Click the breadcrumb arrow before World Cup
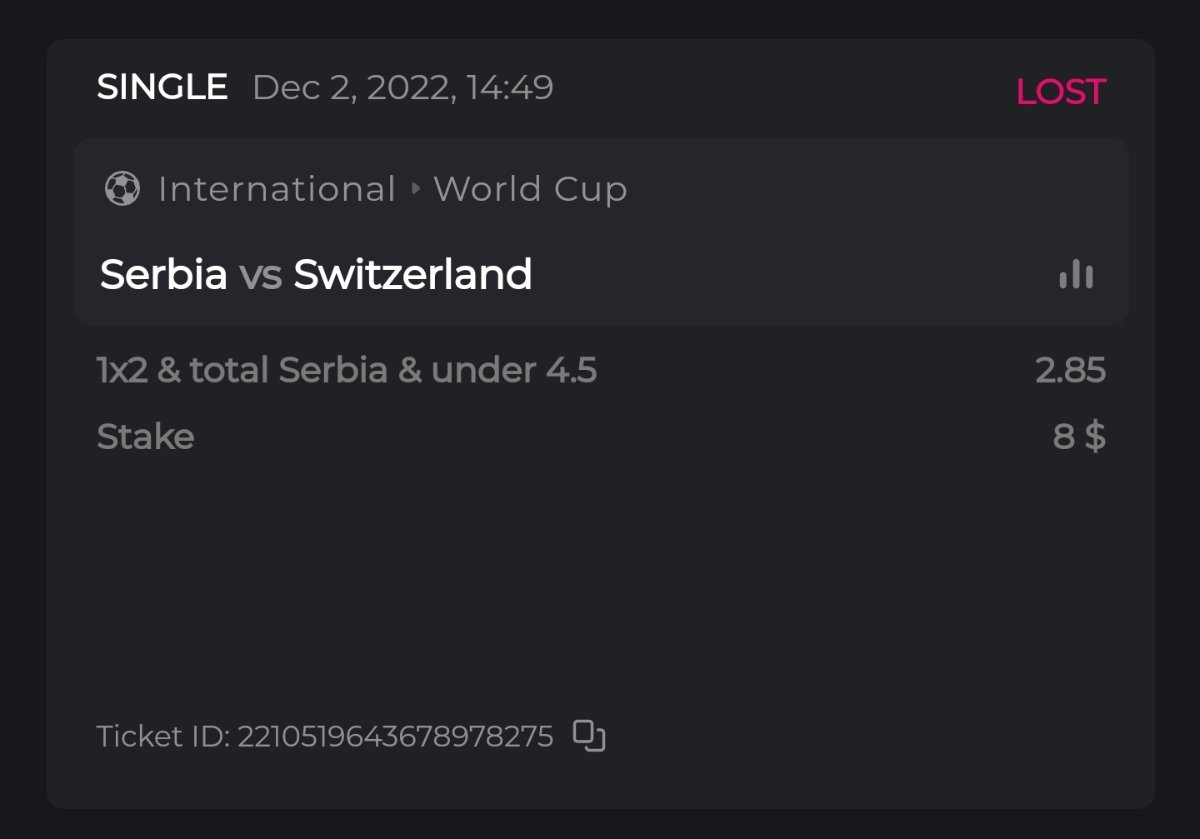 coord(416,189)
